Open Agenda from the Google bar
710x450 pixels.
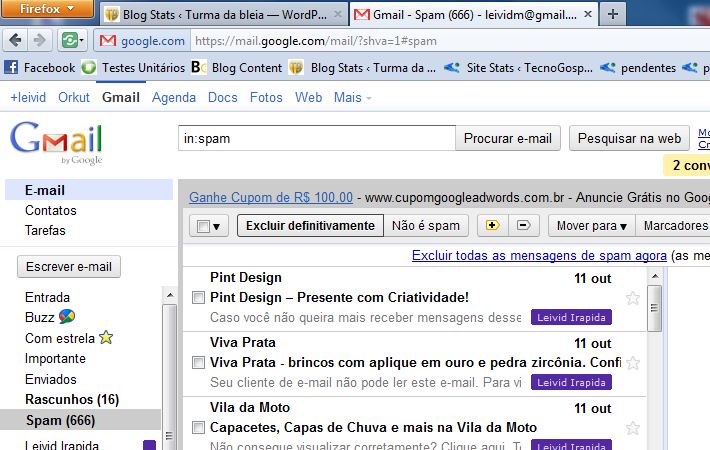tap(174, 97)
